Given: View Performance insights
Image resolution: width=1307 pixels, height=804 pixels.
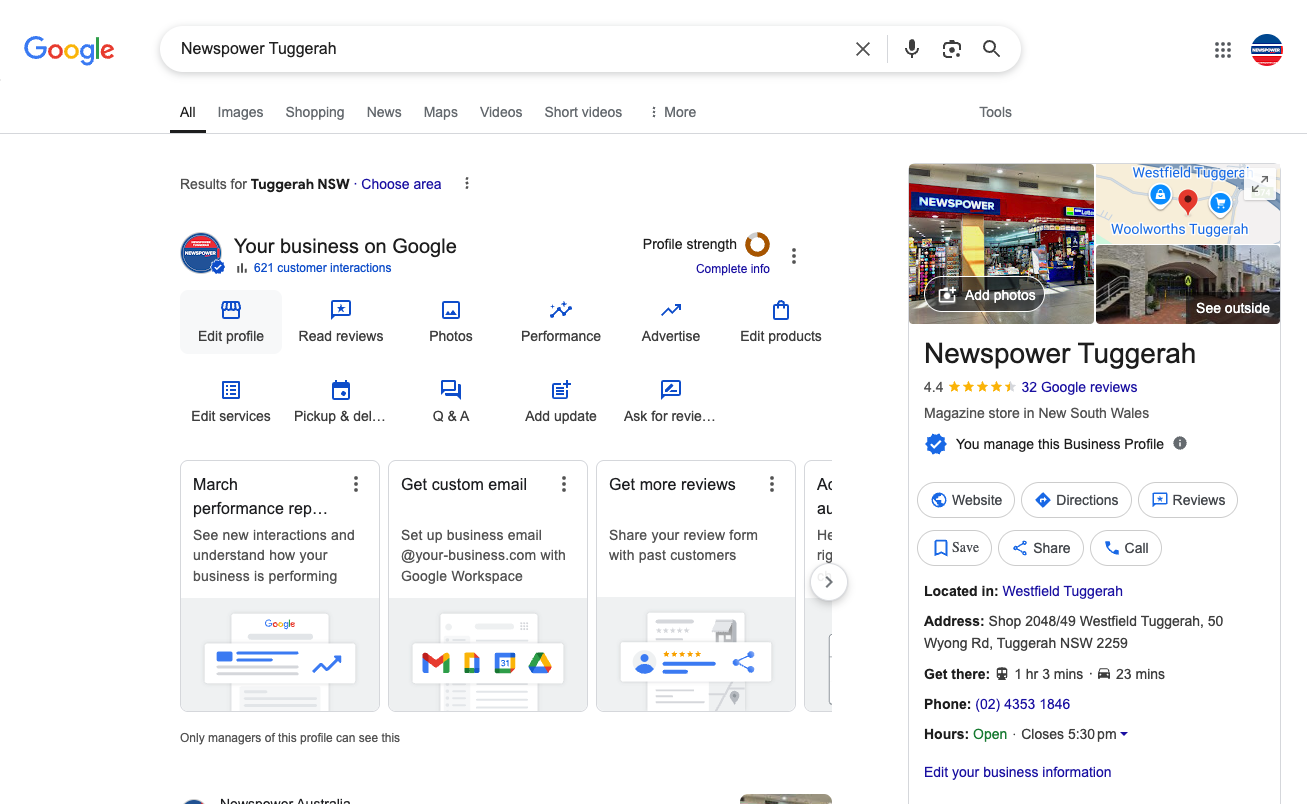Looking at the screenshot, I should [561, 322].
